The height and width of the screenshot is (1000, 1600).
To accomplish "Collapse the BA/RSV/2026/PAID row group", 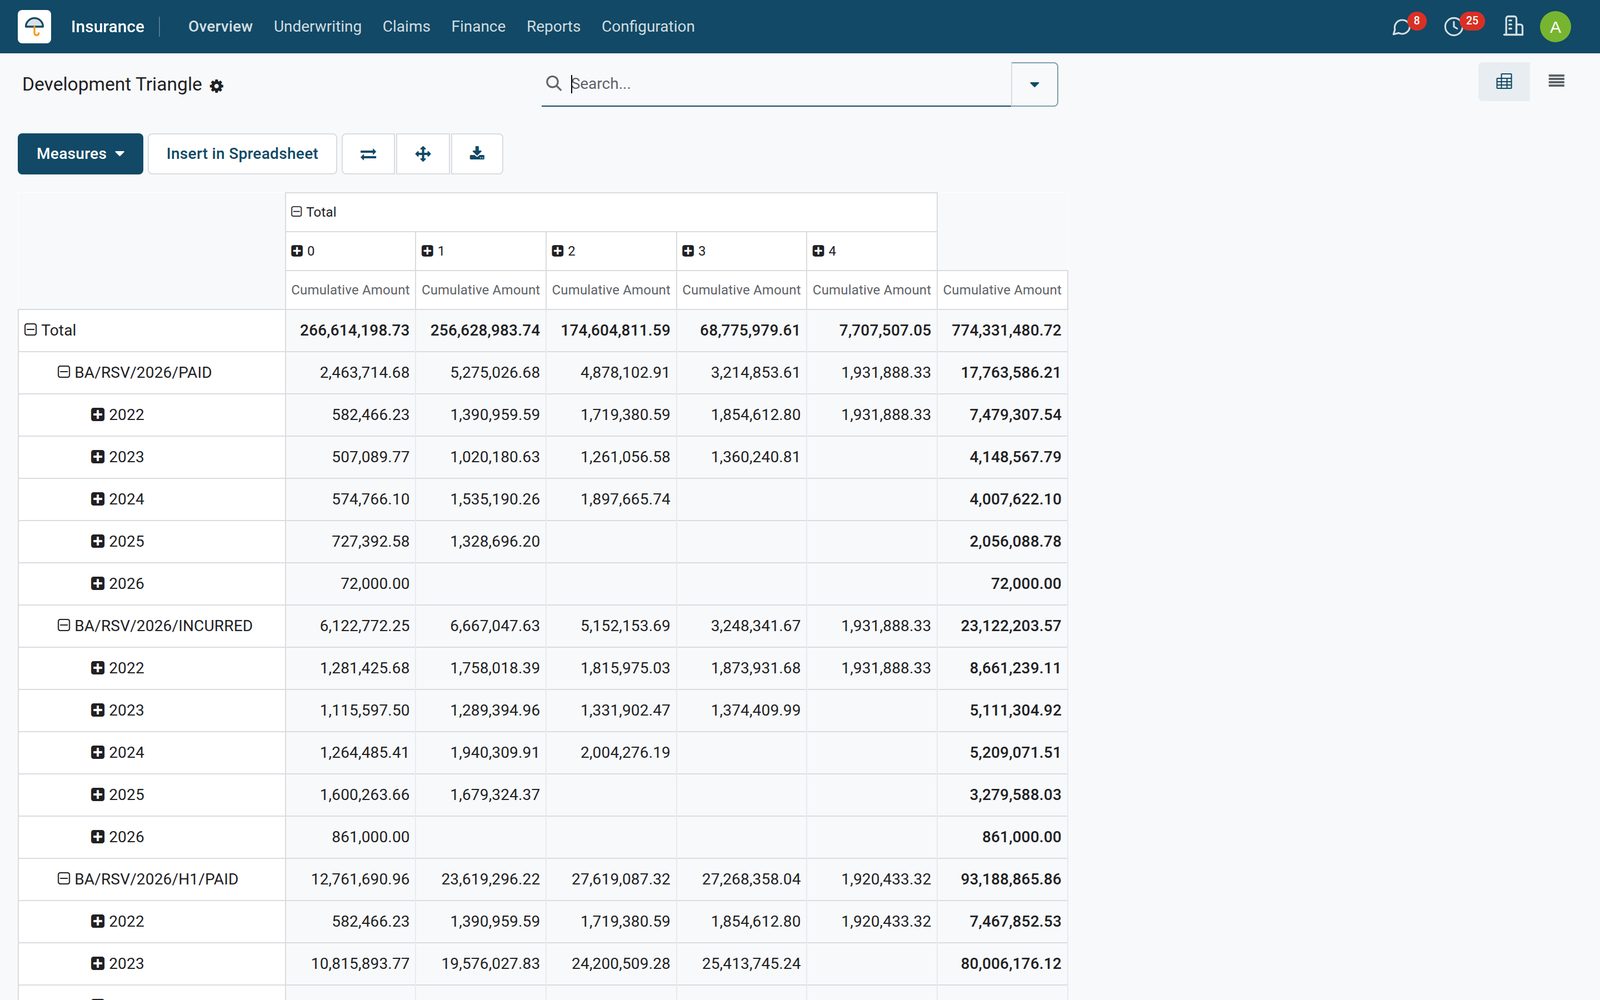I will click(64, 372).
